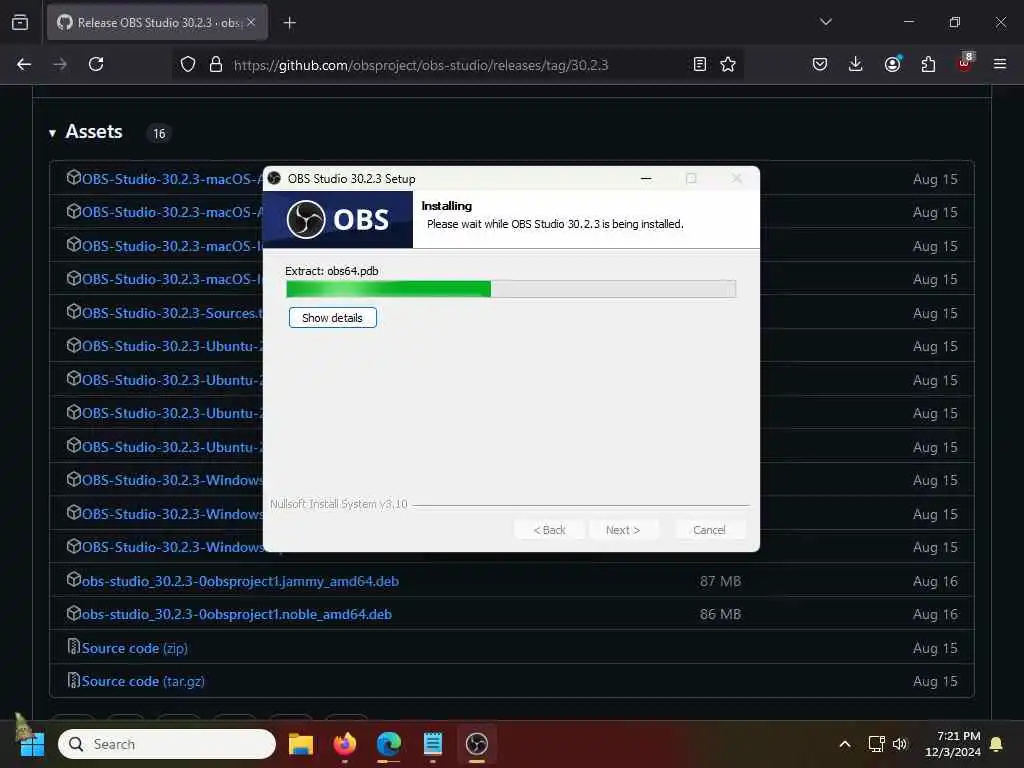Screen dimensions: 1024x768
Task: Open the list all tabs dropdown
Action: [825, 22]
